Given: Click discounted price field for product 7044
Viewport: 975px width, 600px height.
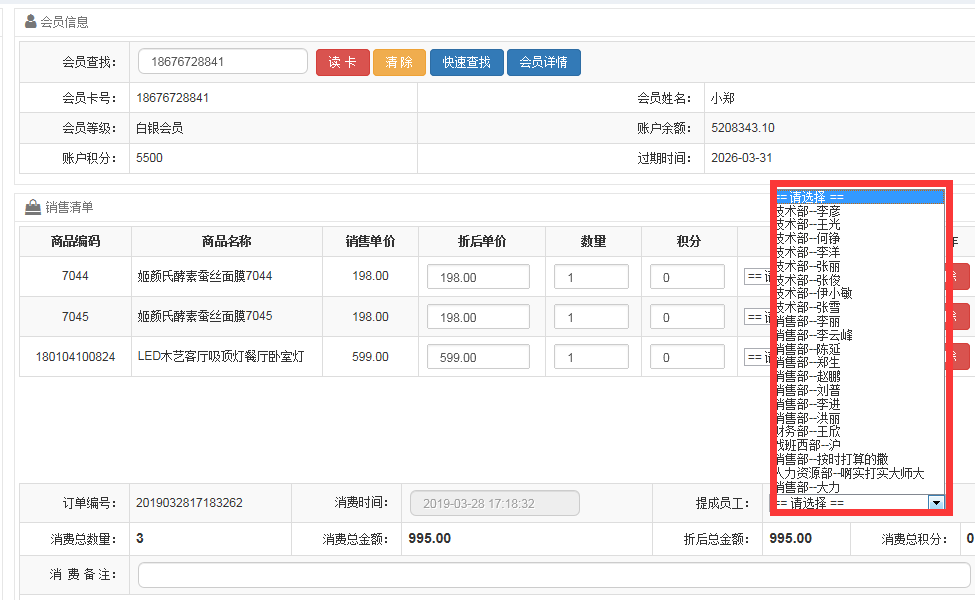Looking at the screenshot, I should tap(478, 277).
